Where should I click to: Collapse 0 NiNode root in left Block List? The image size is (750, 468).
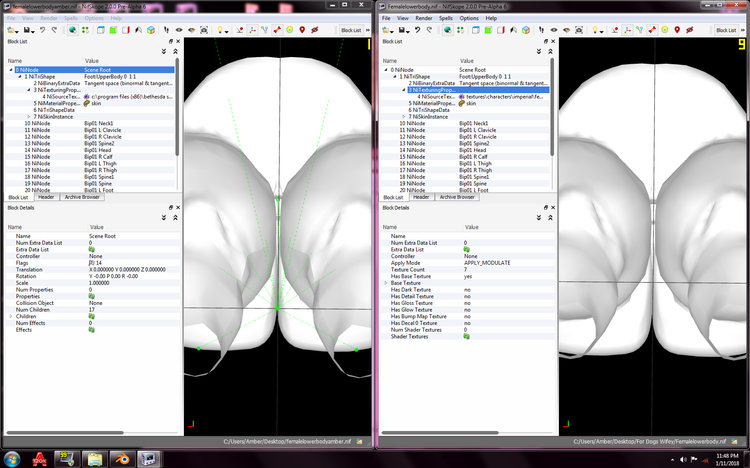pyautogui.click(x=11, y=70)
